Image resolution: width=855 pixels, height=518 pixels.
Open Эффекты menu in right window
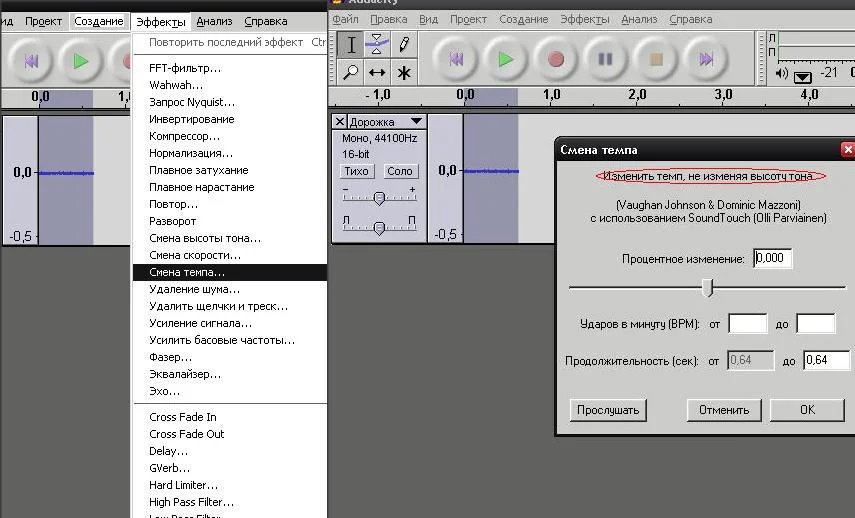(x=585, y=19)
